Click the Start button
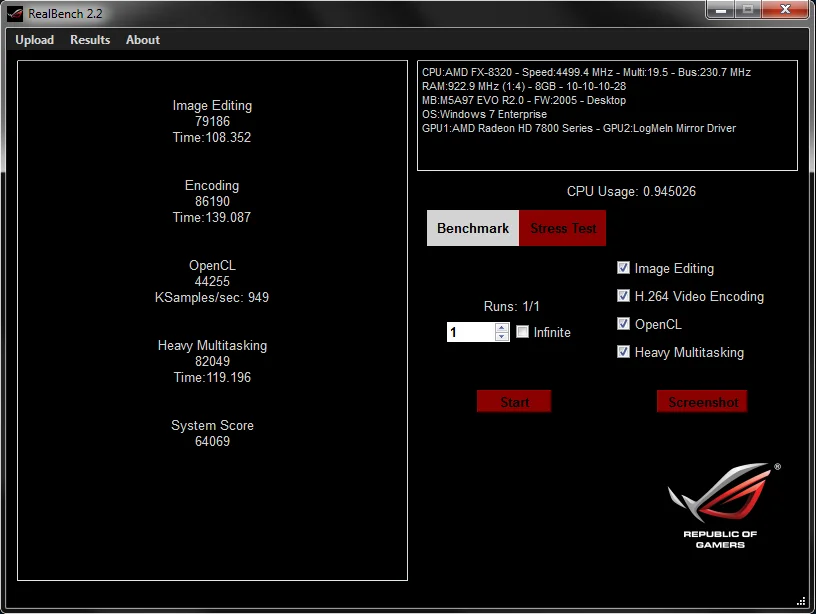The width and height of the screenshot is (816, 614). (x=514, y=401)
